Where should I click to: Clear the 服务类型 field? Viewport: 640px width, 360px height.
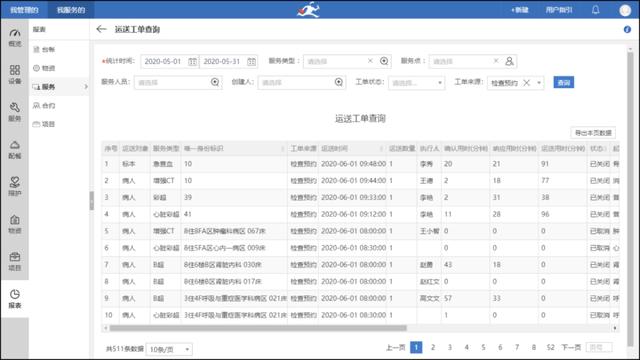click(370, 61)
